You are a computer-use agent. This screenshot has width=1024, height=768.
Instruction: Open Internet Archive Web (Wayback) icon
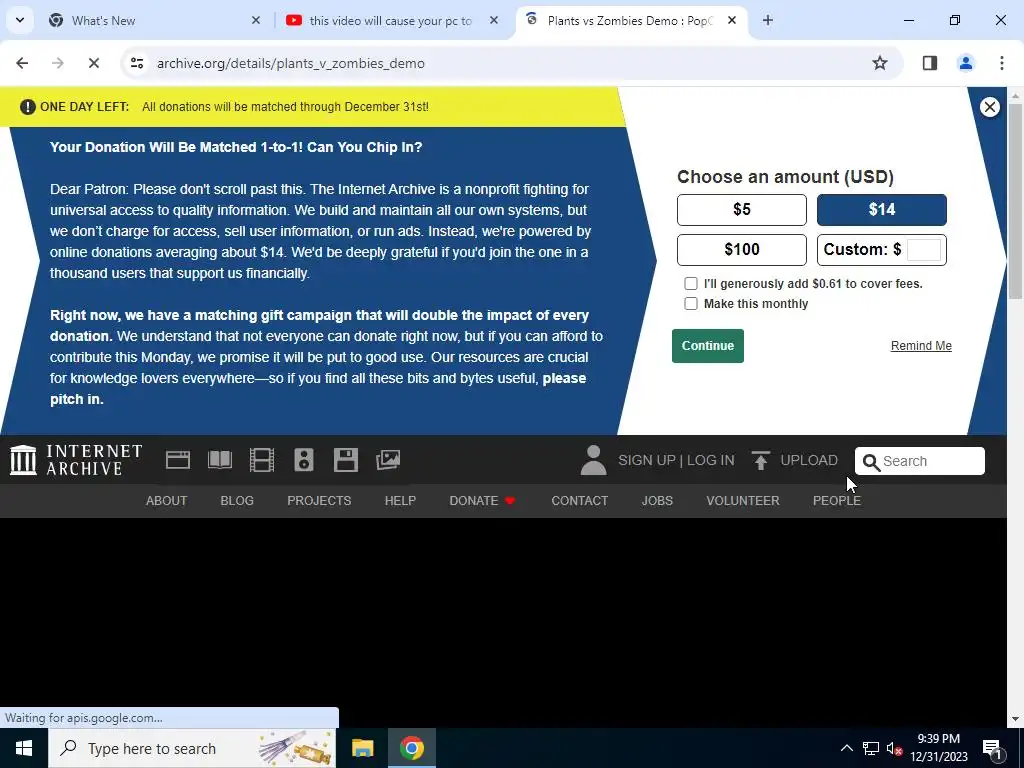coord(178,460)
